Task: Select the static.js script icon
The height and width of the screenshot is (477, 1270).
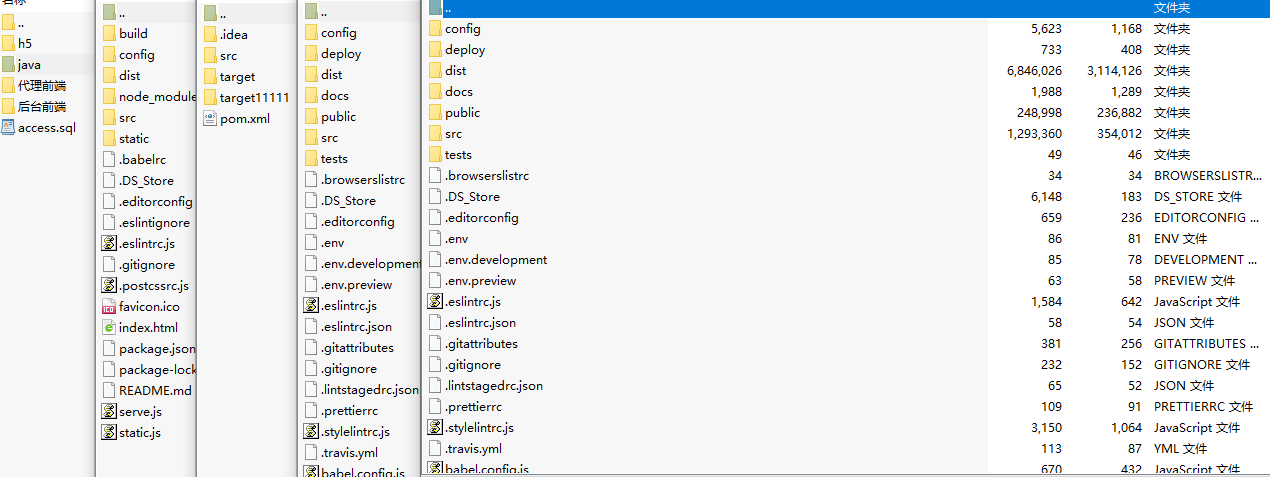Action: pos(109,433)
